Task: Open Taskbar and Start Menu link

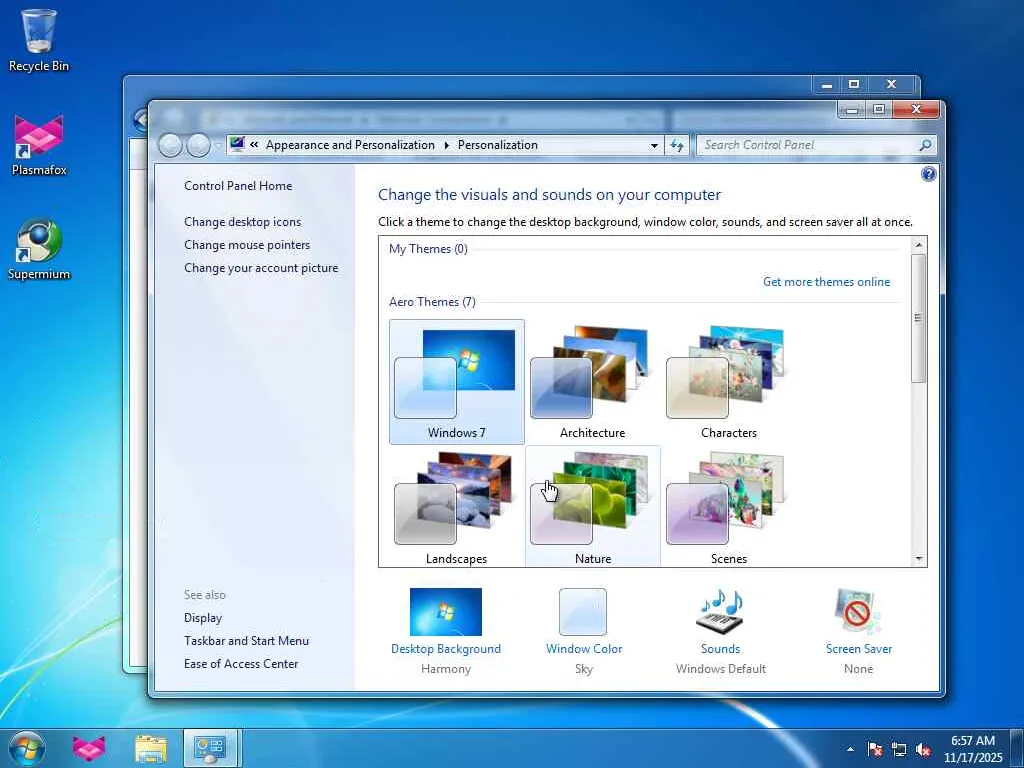Action: (x=246, y=641)
